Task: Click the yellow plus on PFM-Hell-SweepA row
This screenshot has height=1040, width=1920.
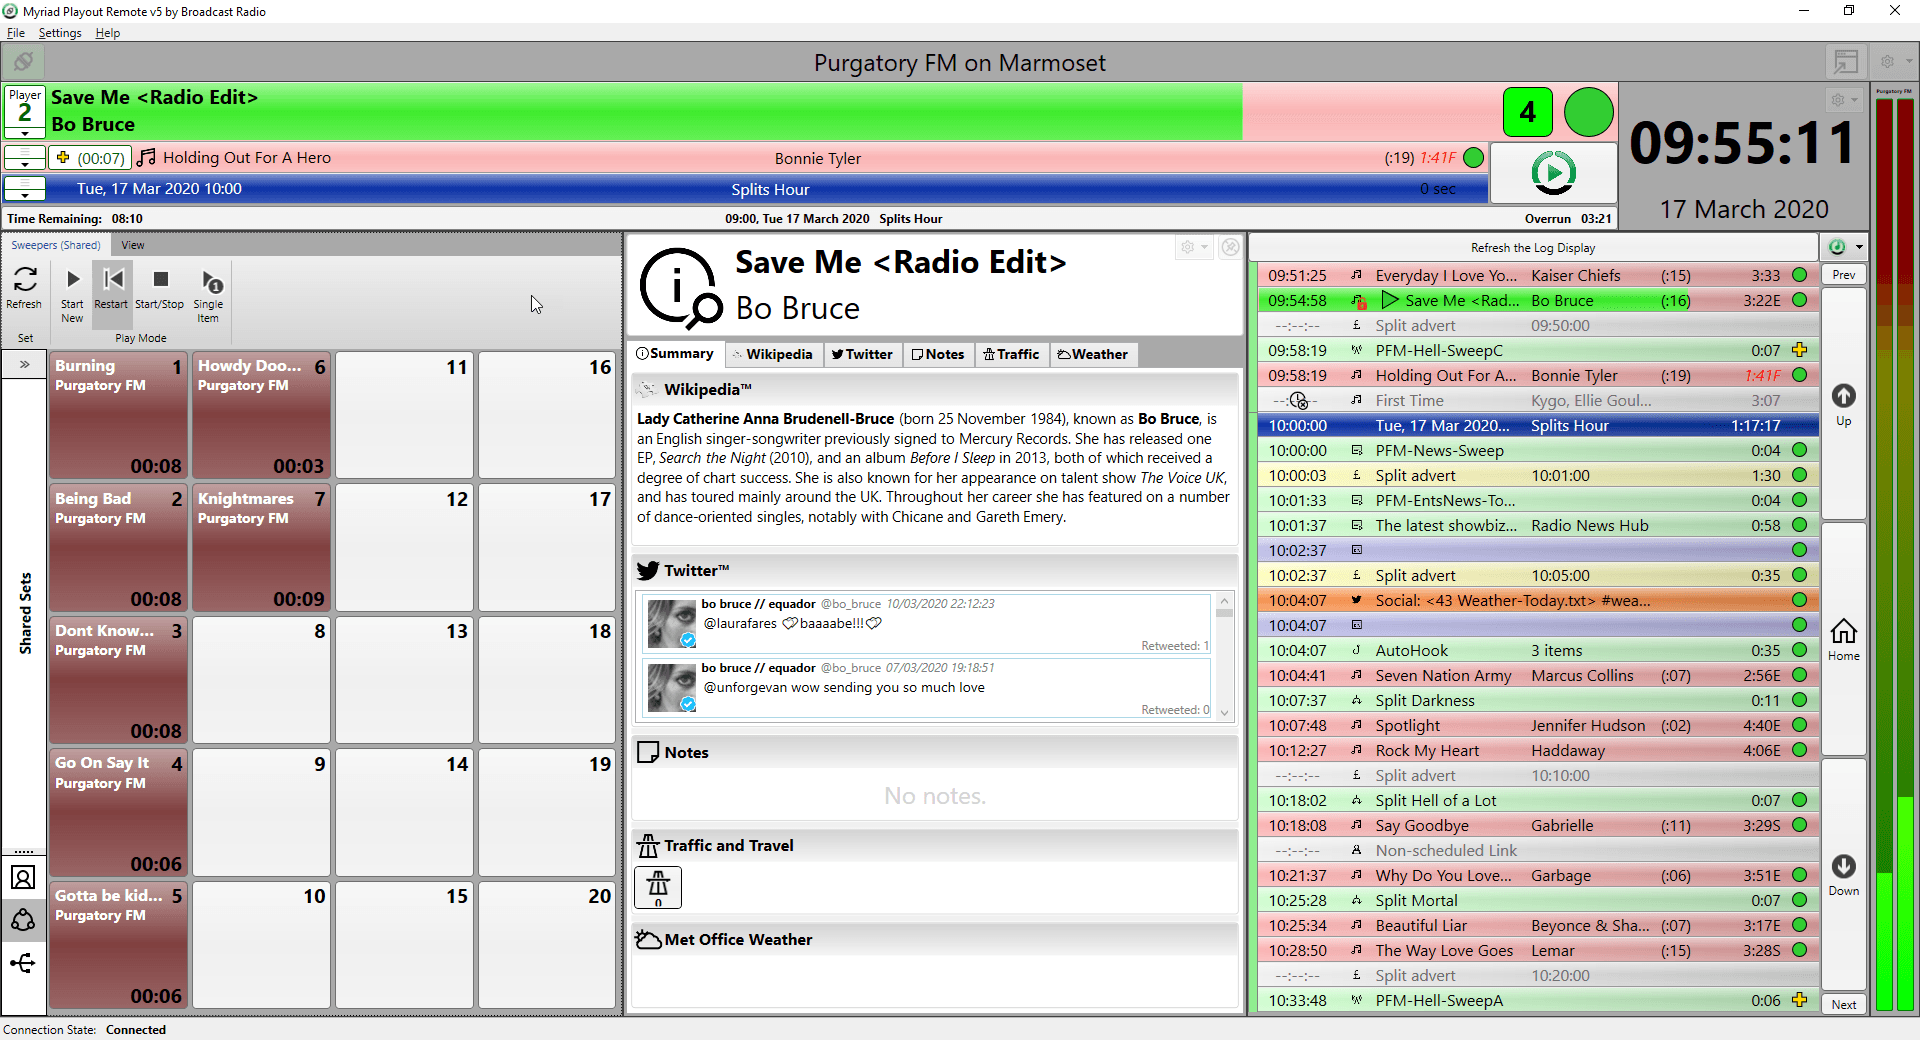Action: pyautogui.click(x=1800, y=1000)
